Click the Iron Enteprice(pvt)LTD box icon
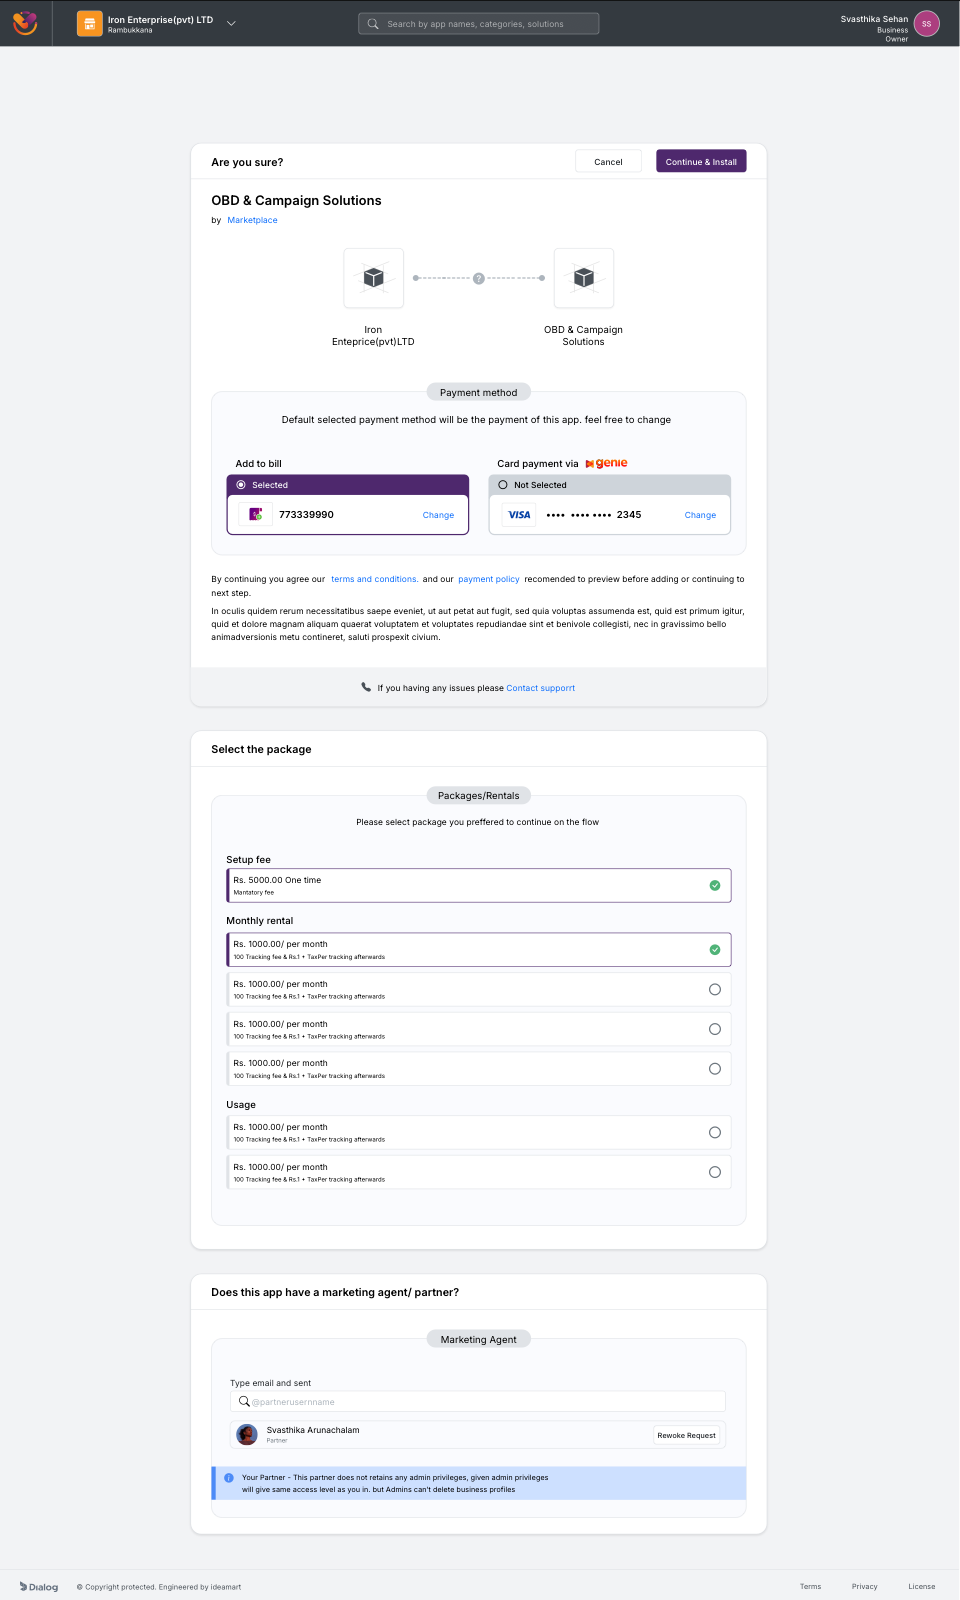 [x=374, y=278]
